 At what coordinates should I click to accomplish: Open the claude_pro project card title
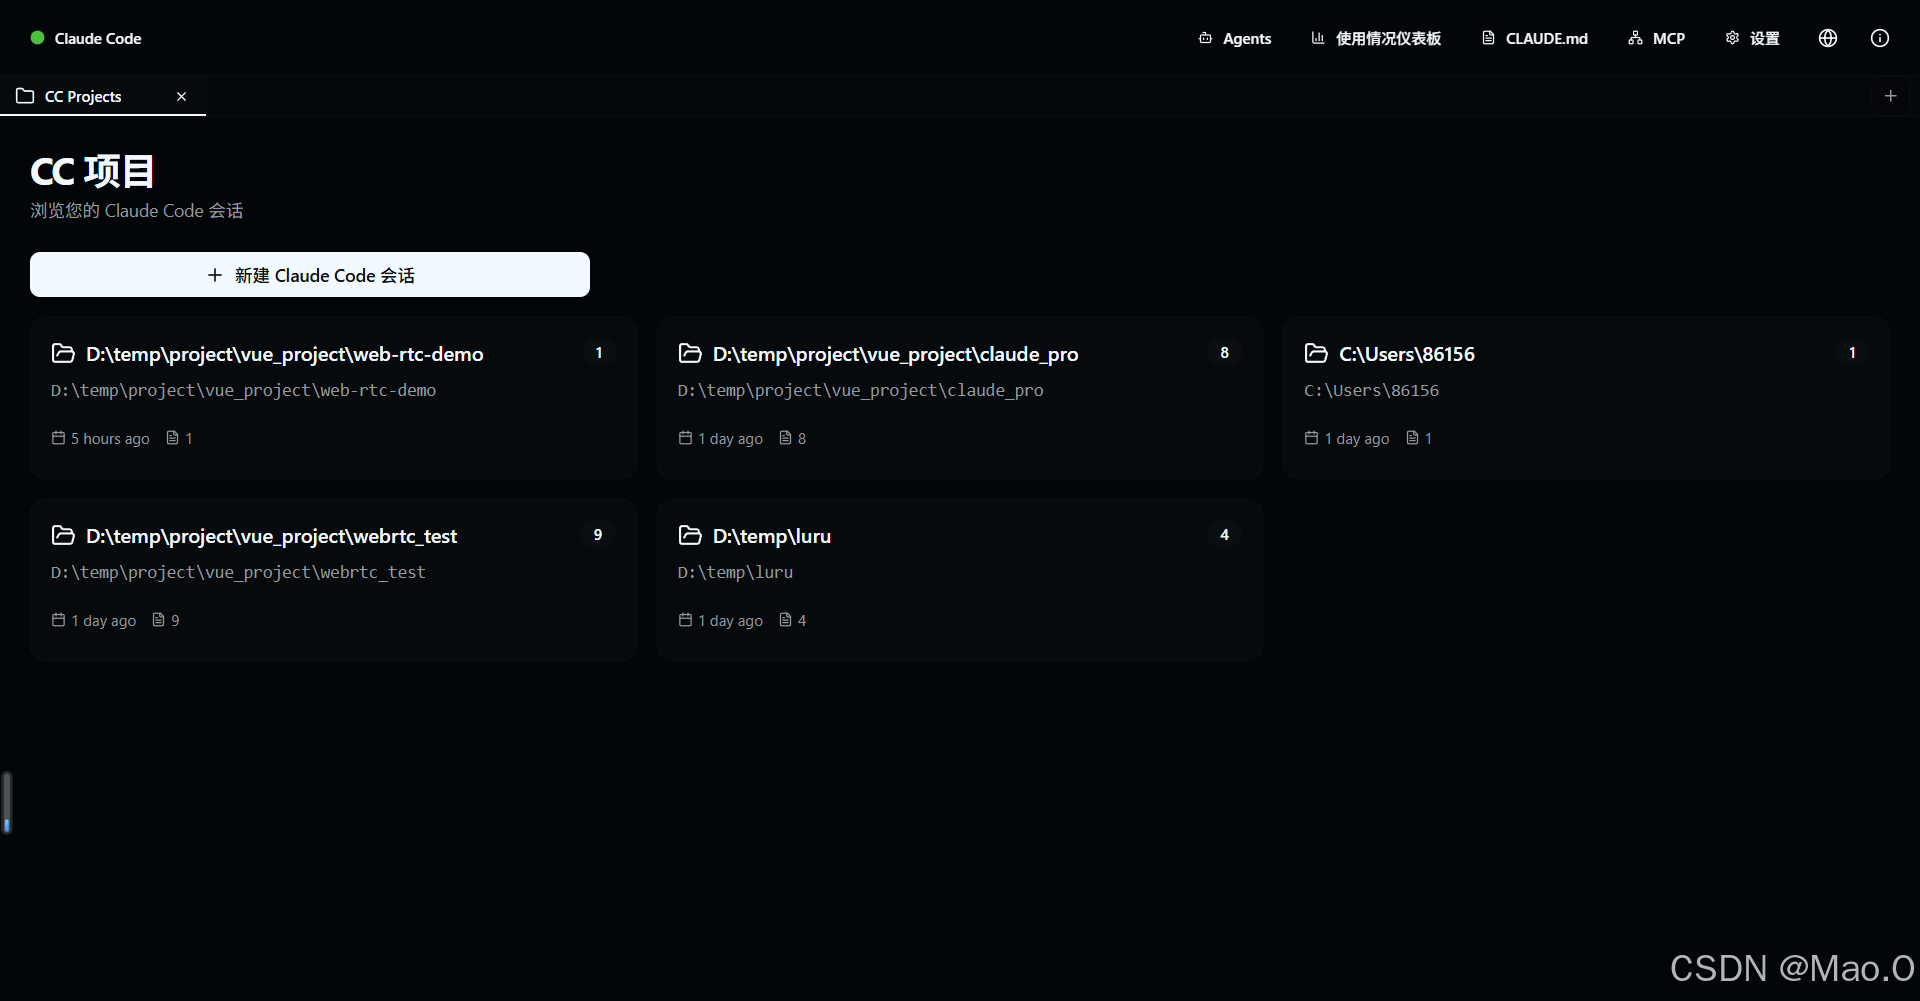(x=896, y=354)
